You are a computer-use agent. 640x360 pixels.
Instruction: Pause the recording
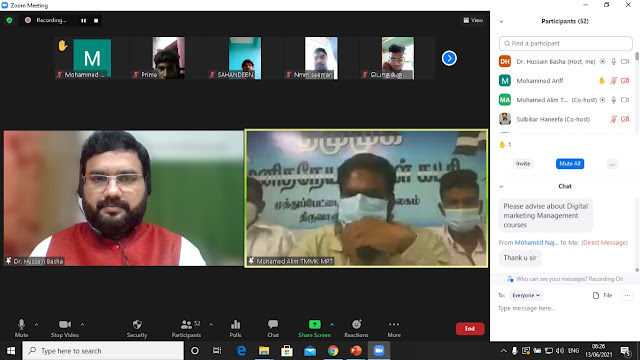[x=83, y=20]
